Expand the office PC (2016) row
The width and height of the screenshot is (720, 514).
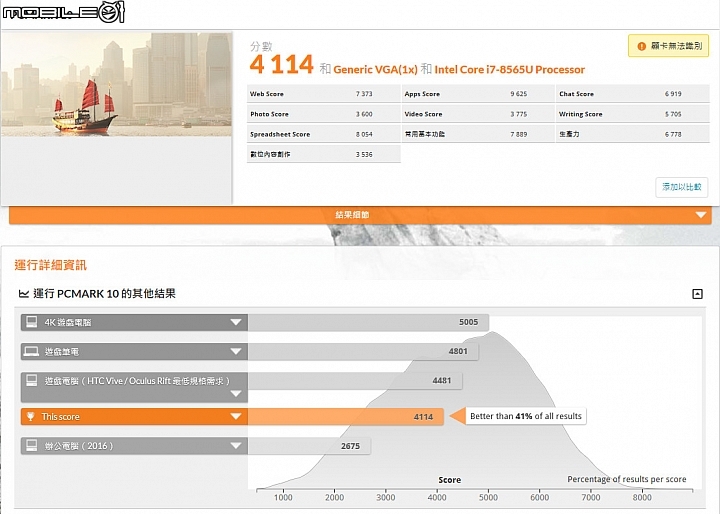(x=236, y=446)
